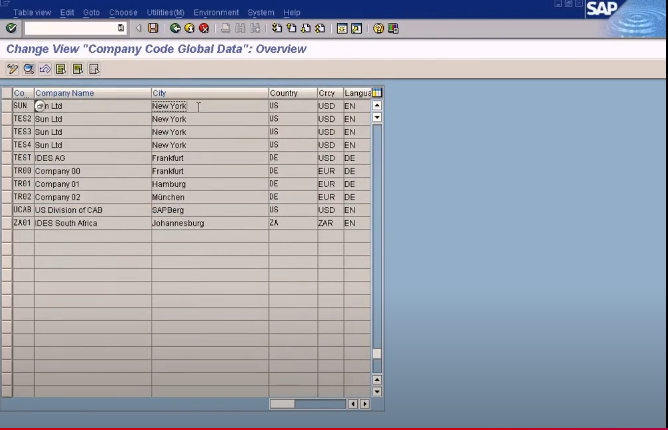Open table settings icon beside Language column
Viewport: 668px width, 430px height.
[377, 92]
